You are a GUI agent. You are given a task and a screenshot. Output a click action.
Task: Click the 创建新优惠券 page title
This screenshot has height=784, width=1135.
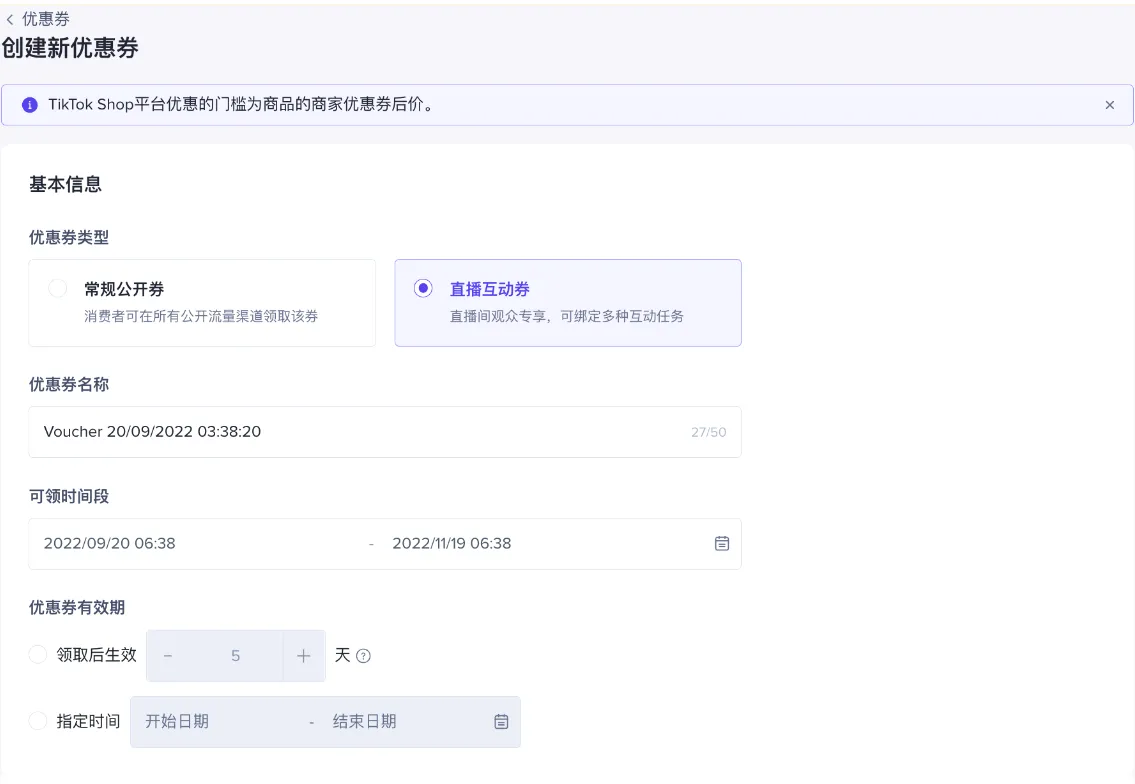click(70, 48)
